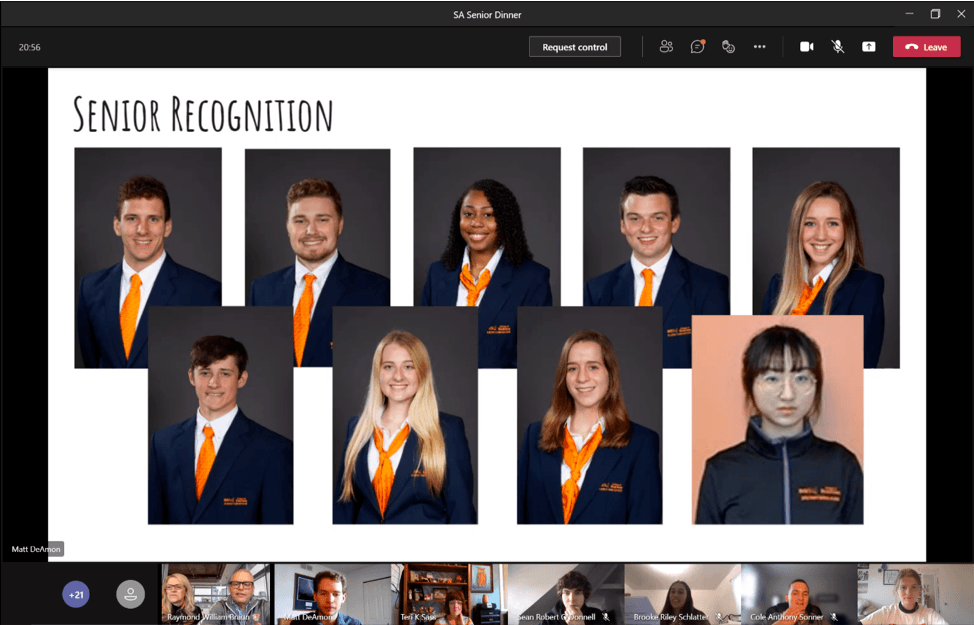The width and height of the screenshot is (974, 625).
Task: Leave the meeting
Action: 926,47
